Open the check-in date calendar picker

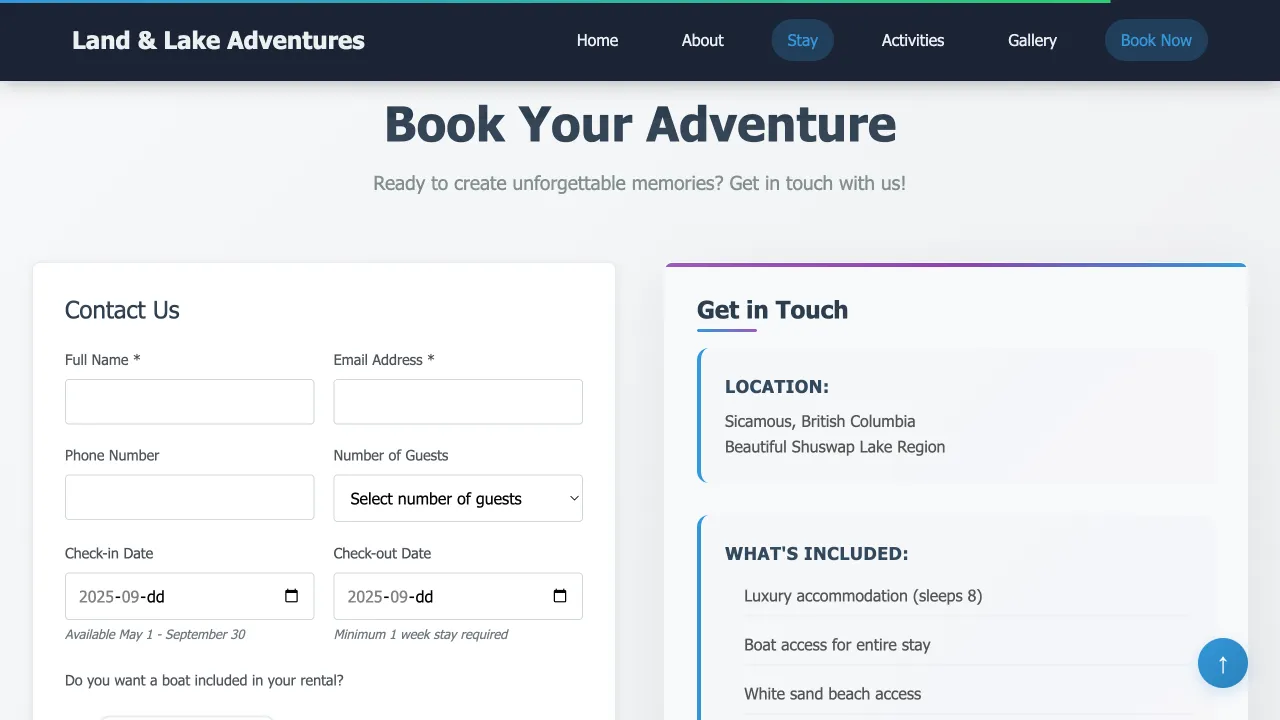[x=292, y=596]
